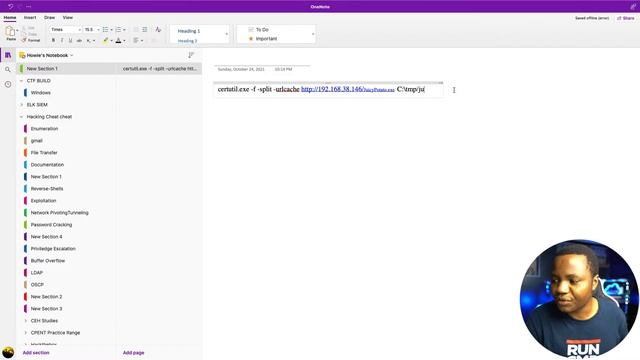
Task: Open the gmail section
Action: click(x=36, y=141)
